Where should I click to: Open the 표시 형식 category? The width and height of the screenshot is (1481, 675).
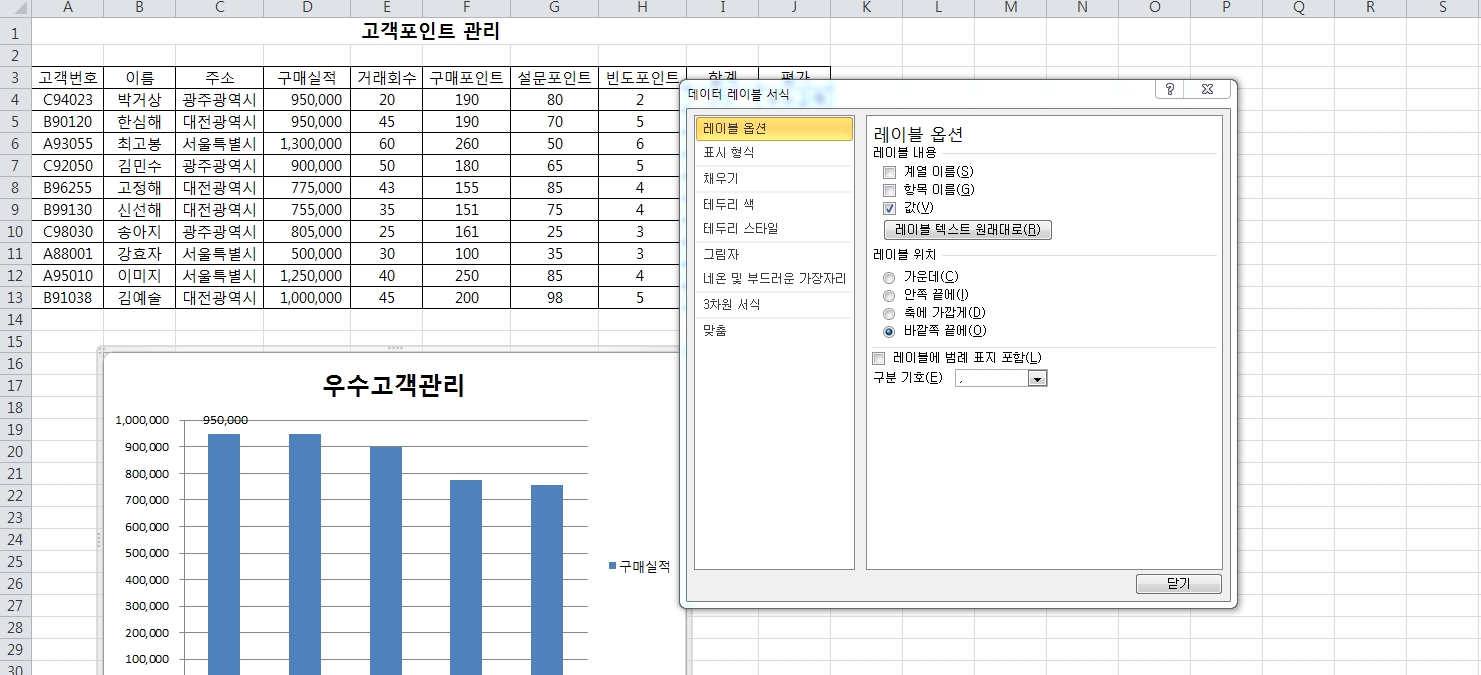coord(729,153)
